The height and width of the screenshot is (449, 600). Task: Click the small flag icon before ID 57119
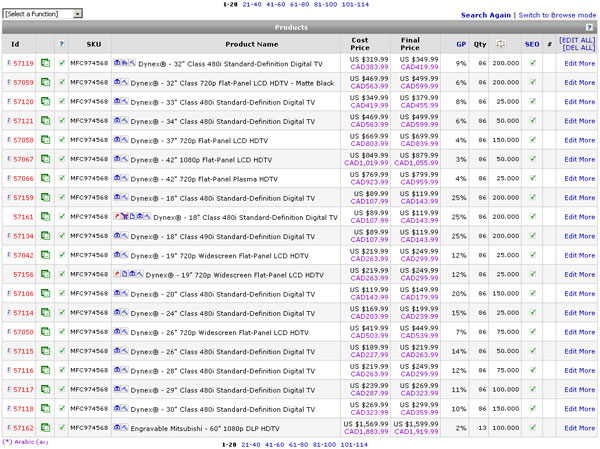click(9, 63)
